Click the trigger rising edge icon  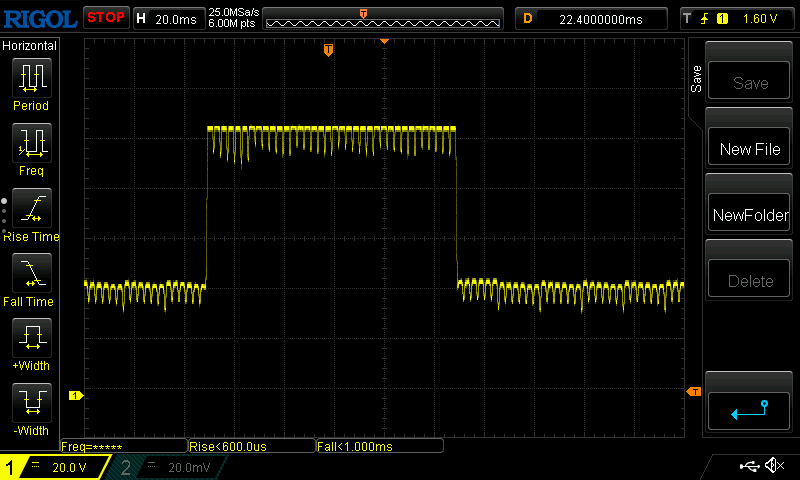(705, 19)
